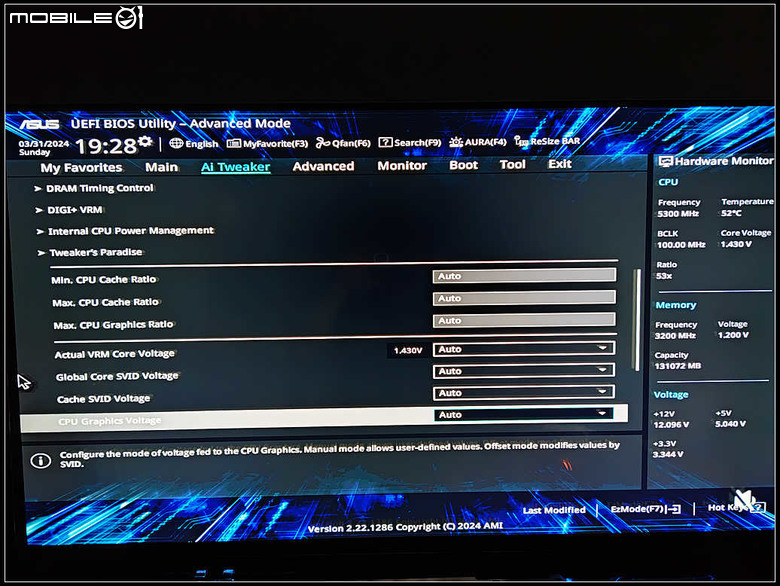Click the settings list vertical scrollbar
The image size is (780, 586).
637,320
